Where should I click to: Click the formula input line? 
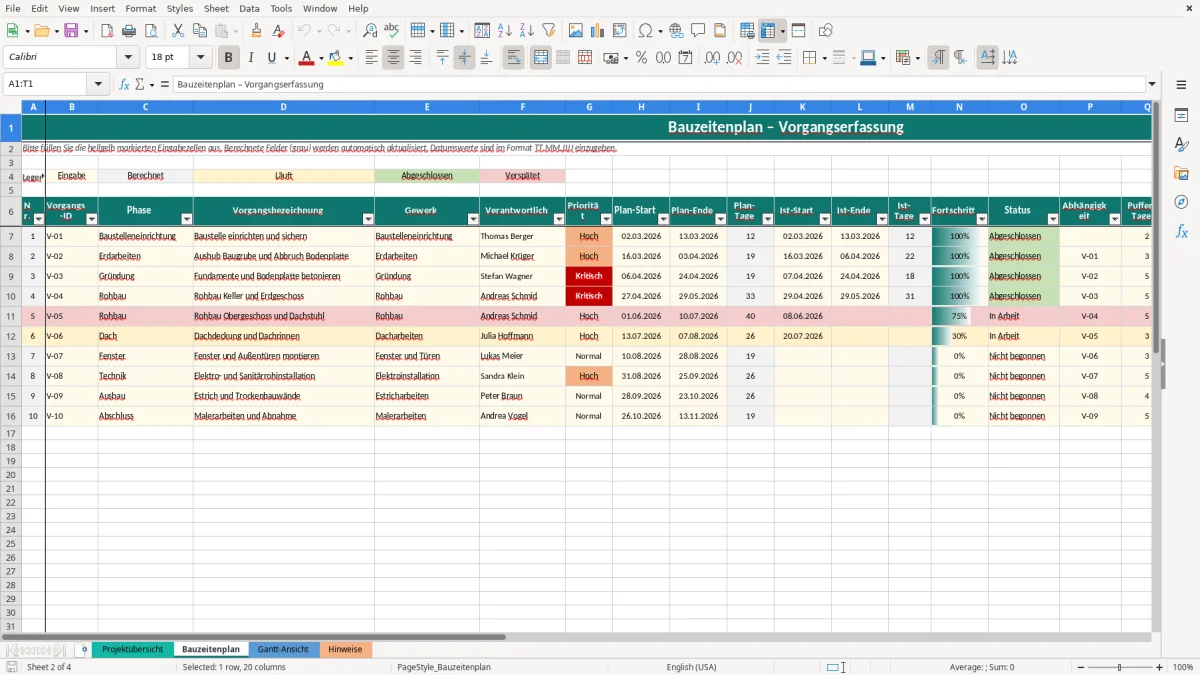coord(658,84)
